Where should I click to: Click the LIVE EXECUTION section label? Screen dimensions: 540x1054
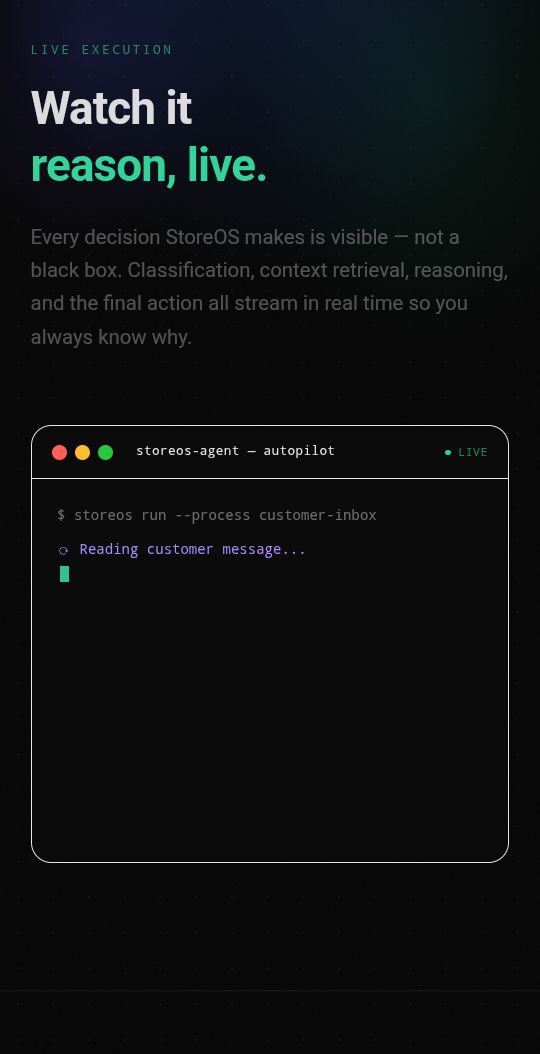(x=102, y=50)
